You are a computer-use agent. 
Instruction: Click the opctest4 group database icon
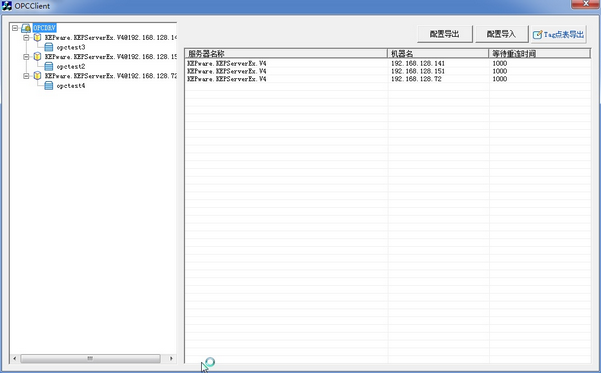pyautogui.click(x=49, y=85)
